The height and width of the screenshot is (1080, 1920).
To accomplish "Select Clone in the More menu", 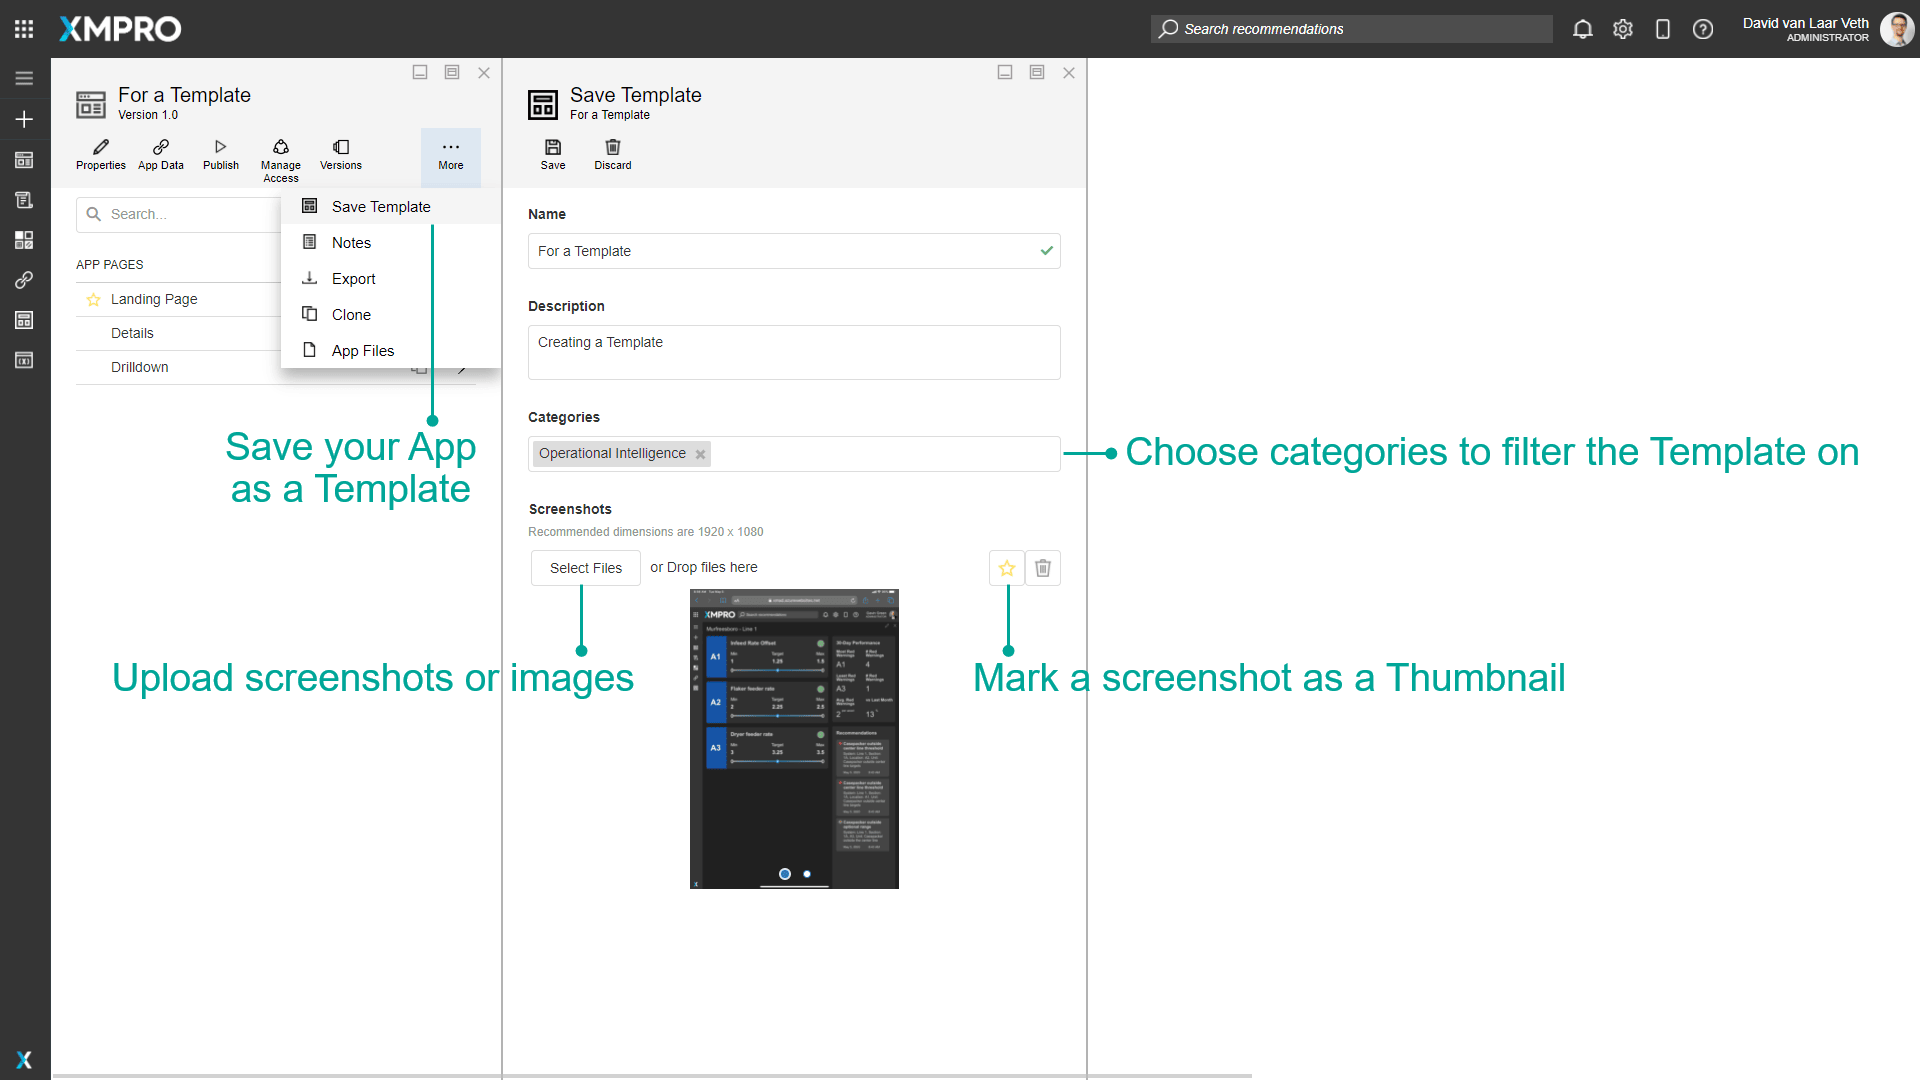I will click(351, 315).
